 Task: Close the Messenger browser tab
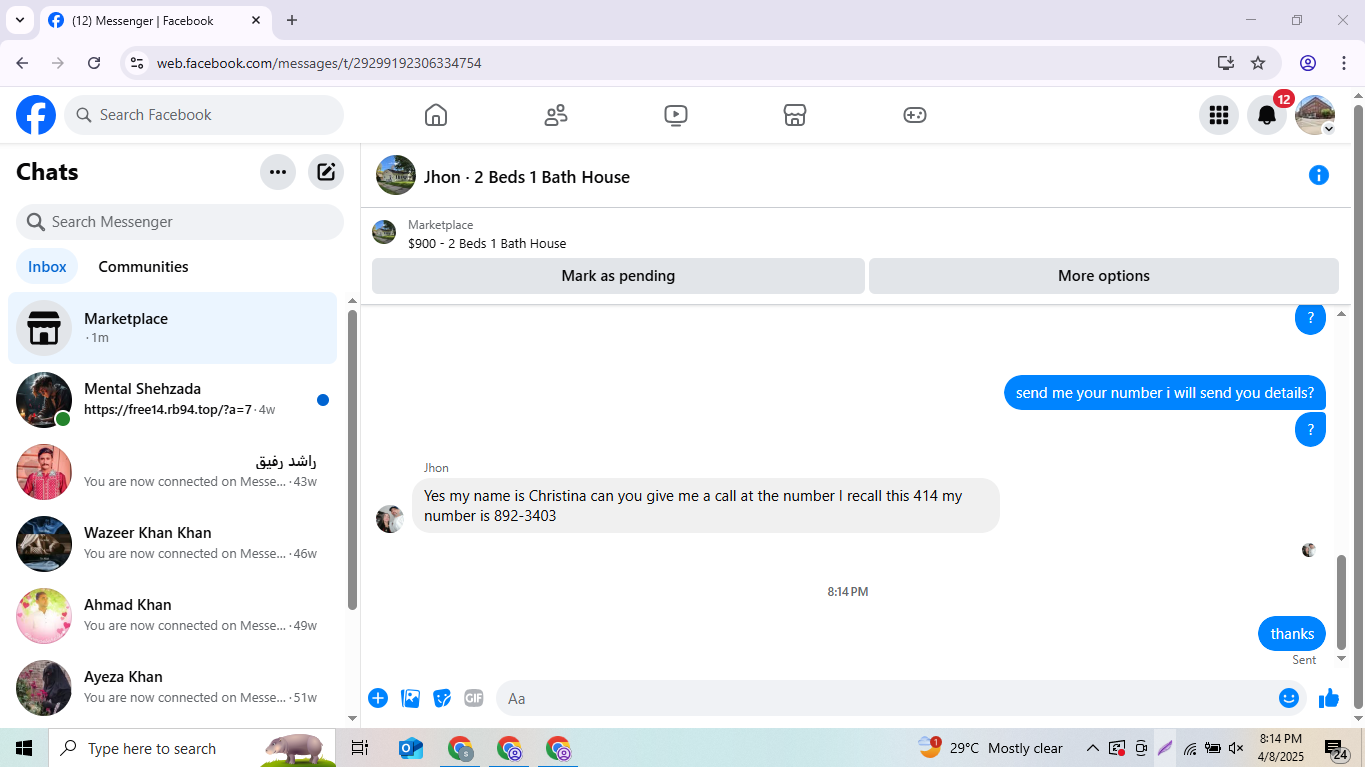[x=256, y=20]
